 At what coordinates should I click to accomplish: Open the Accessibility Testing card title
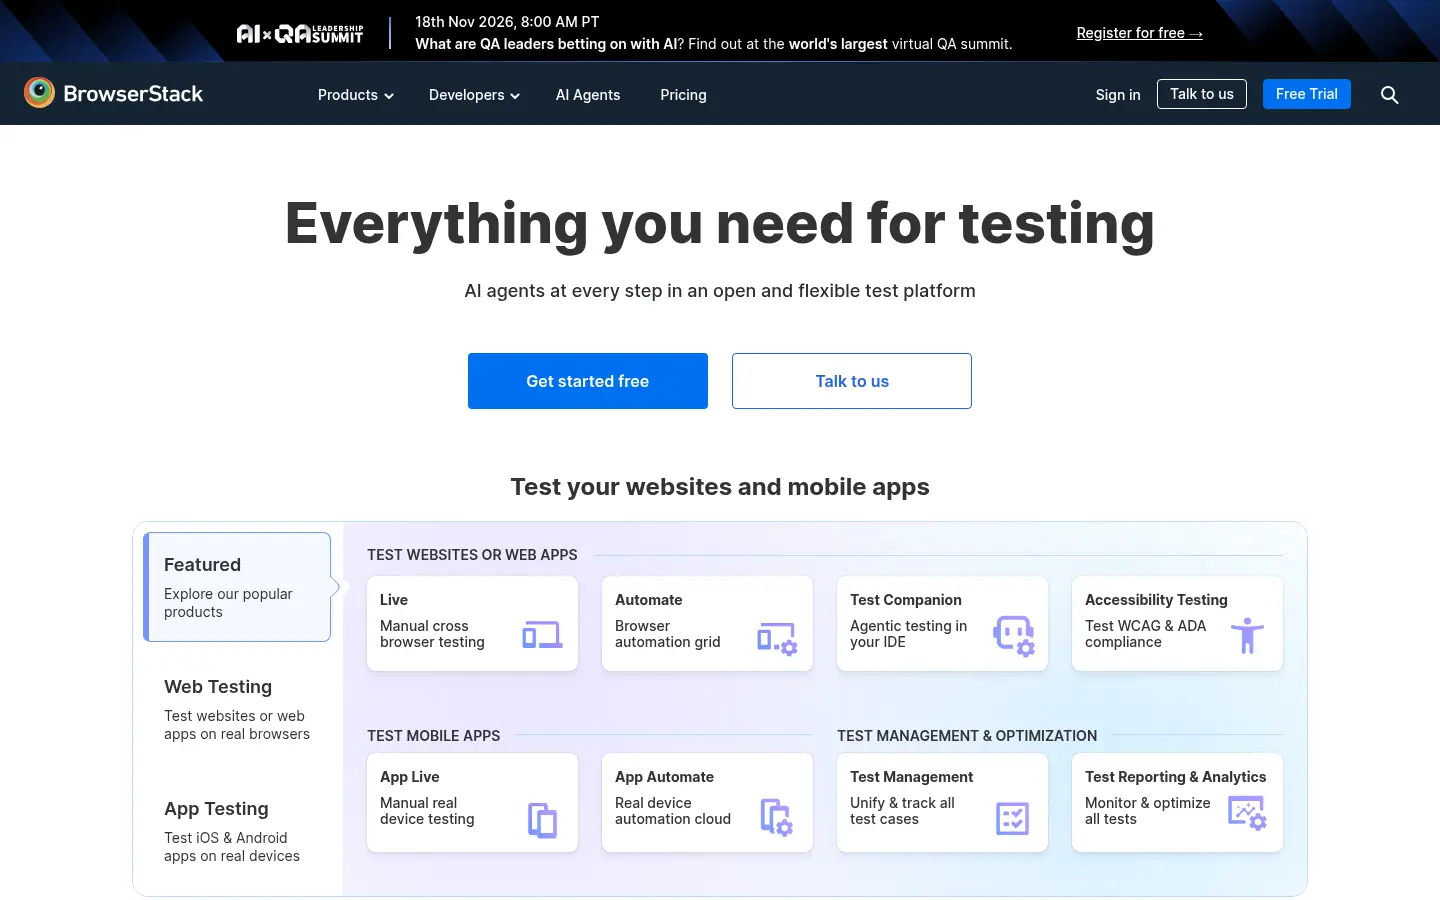click(1156, 600)
